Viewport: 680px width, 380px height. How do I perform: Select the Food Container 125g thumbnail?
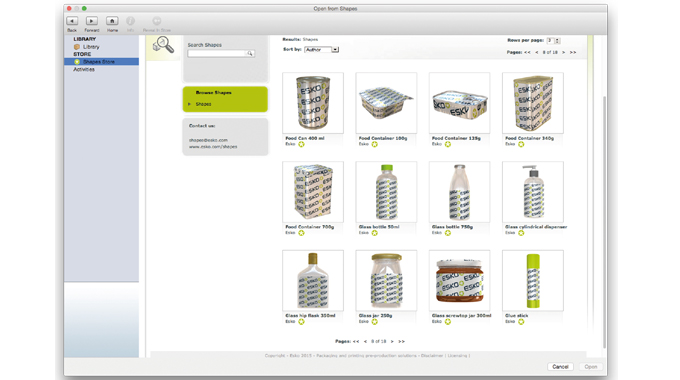[459, 103]
